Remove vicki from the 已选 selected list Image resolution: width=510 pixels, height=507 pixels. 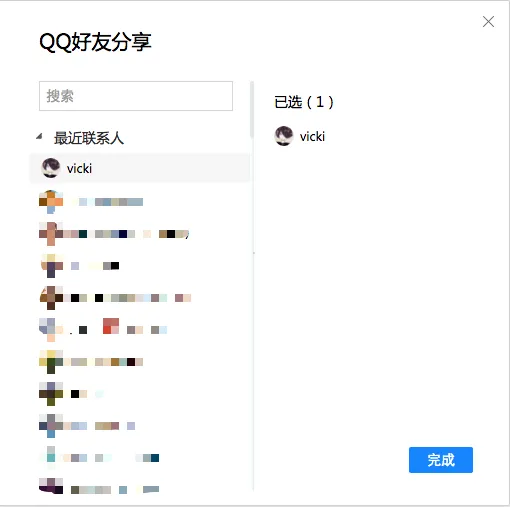(299, 136)
